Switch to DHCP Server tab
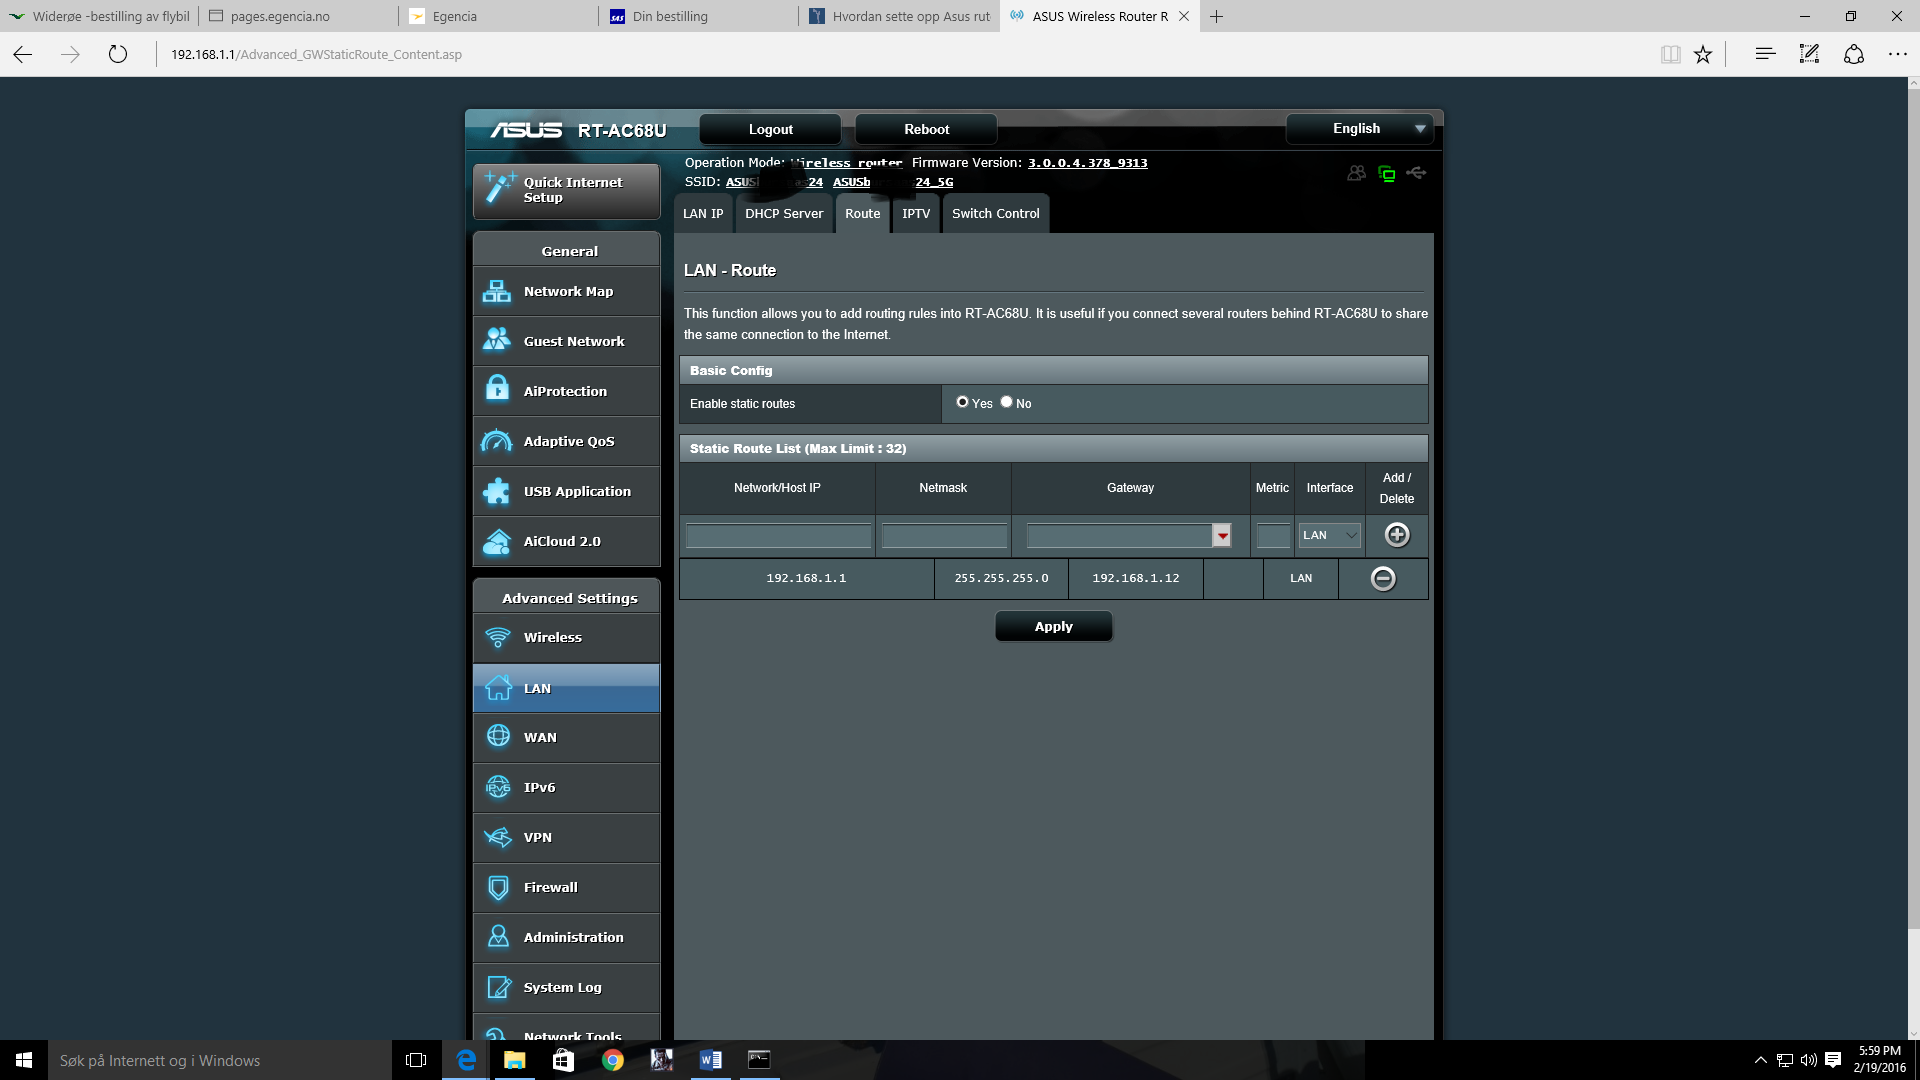This screenshot has height=1080, width=1920. (784, 213)
